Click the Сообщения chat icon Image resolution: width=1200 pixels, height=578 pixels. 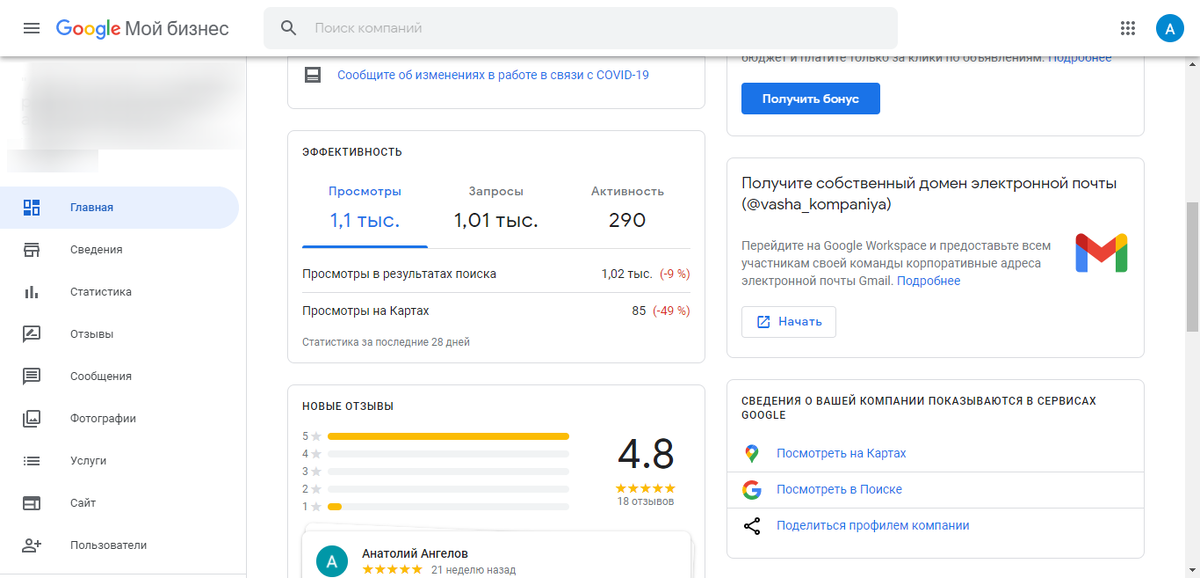click(x=32, y=376)
